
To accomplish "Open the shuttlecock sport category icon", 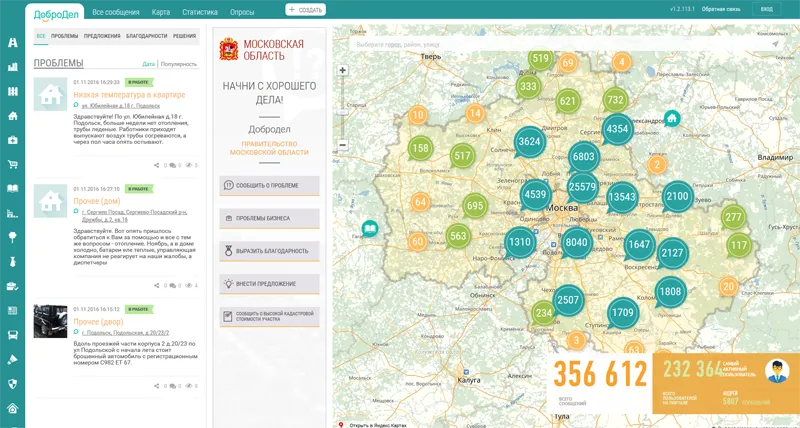I will pyautogui.click(x=12, y=360).
